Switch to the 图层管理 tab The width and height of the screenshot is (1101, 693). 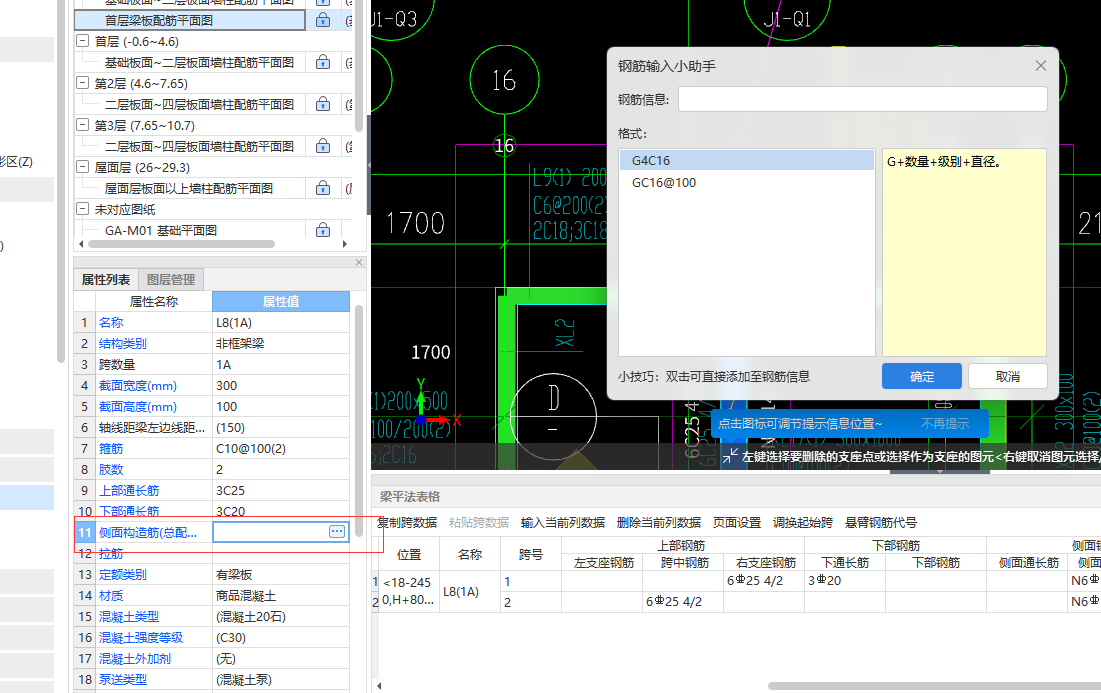pyautogui.click(x=171, y=279)
